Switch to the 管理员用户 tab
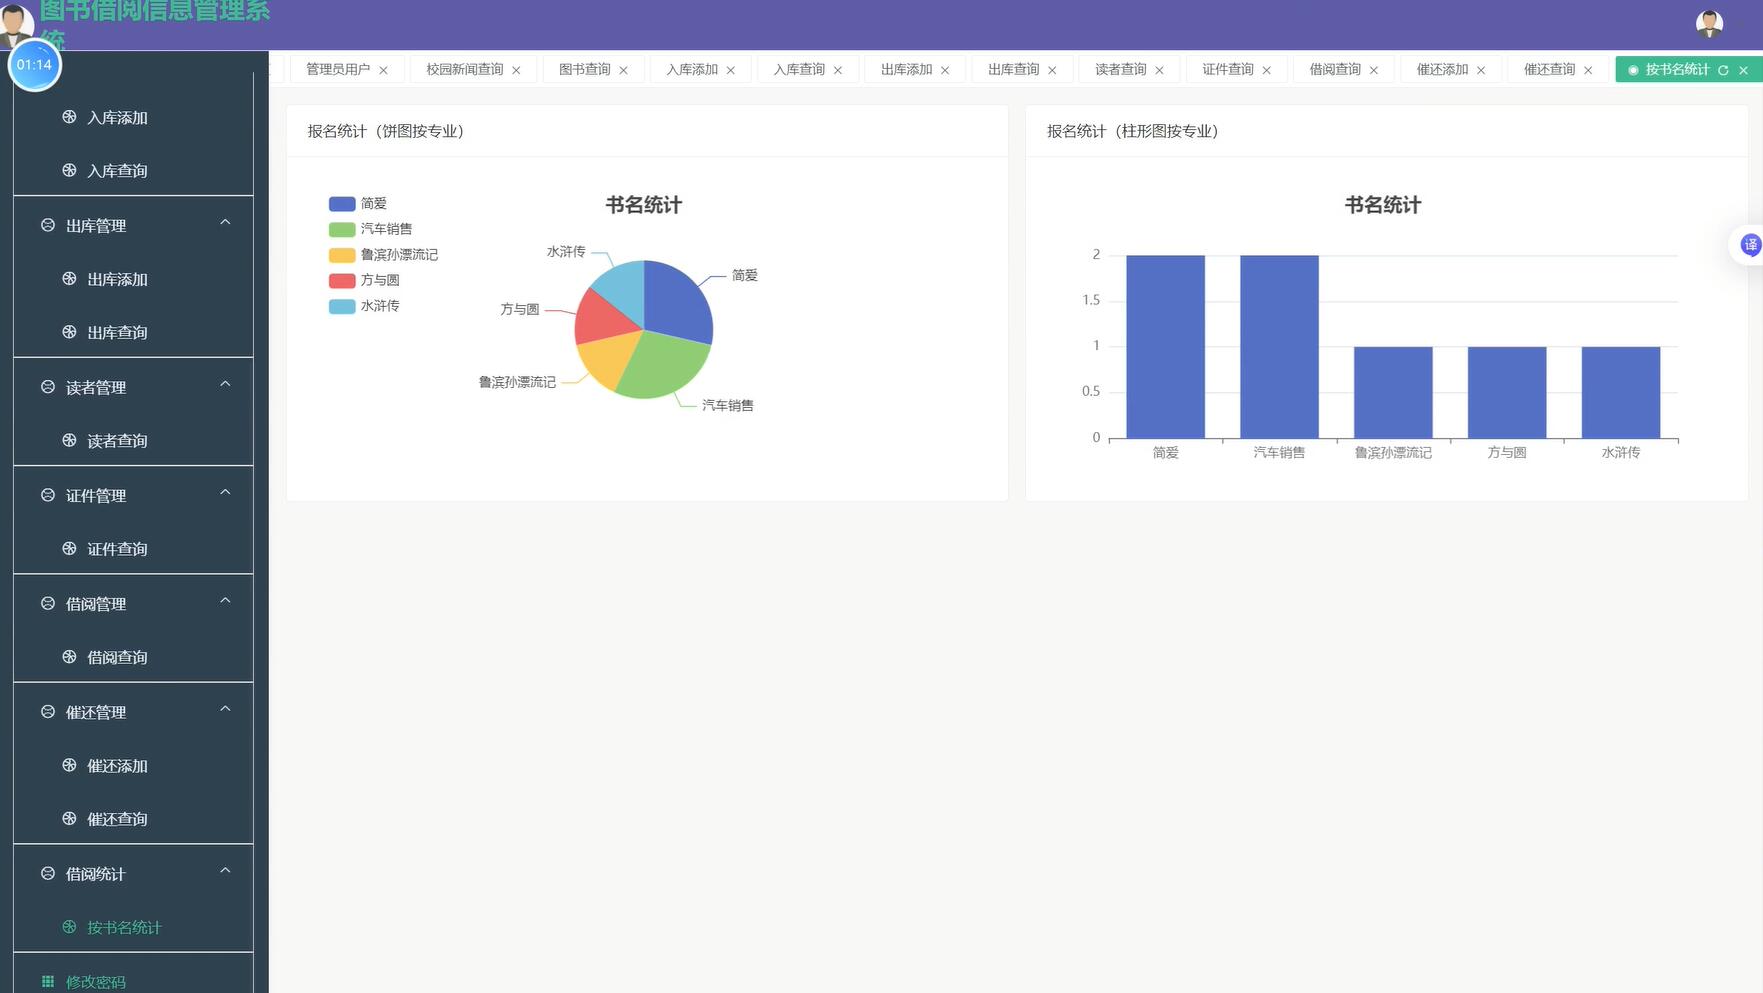This screenshot has height=993, width=1763. click(338, 69)
